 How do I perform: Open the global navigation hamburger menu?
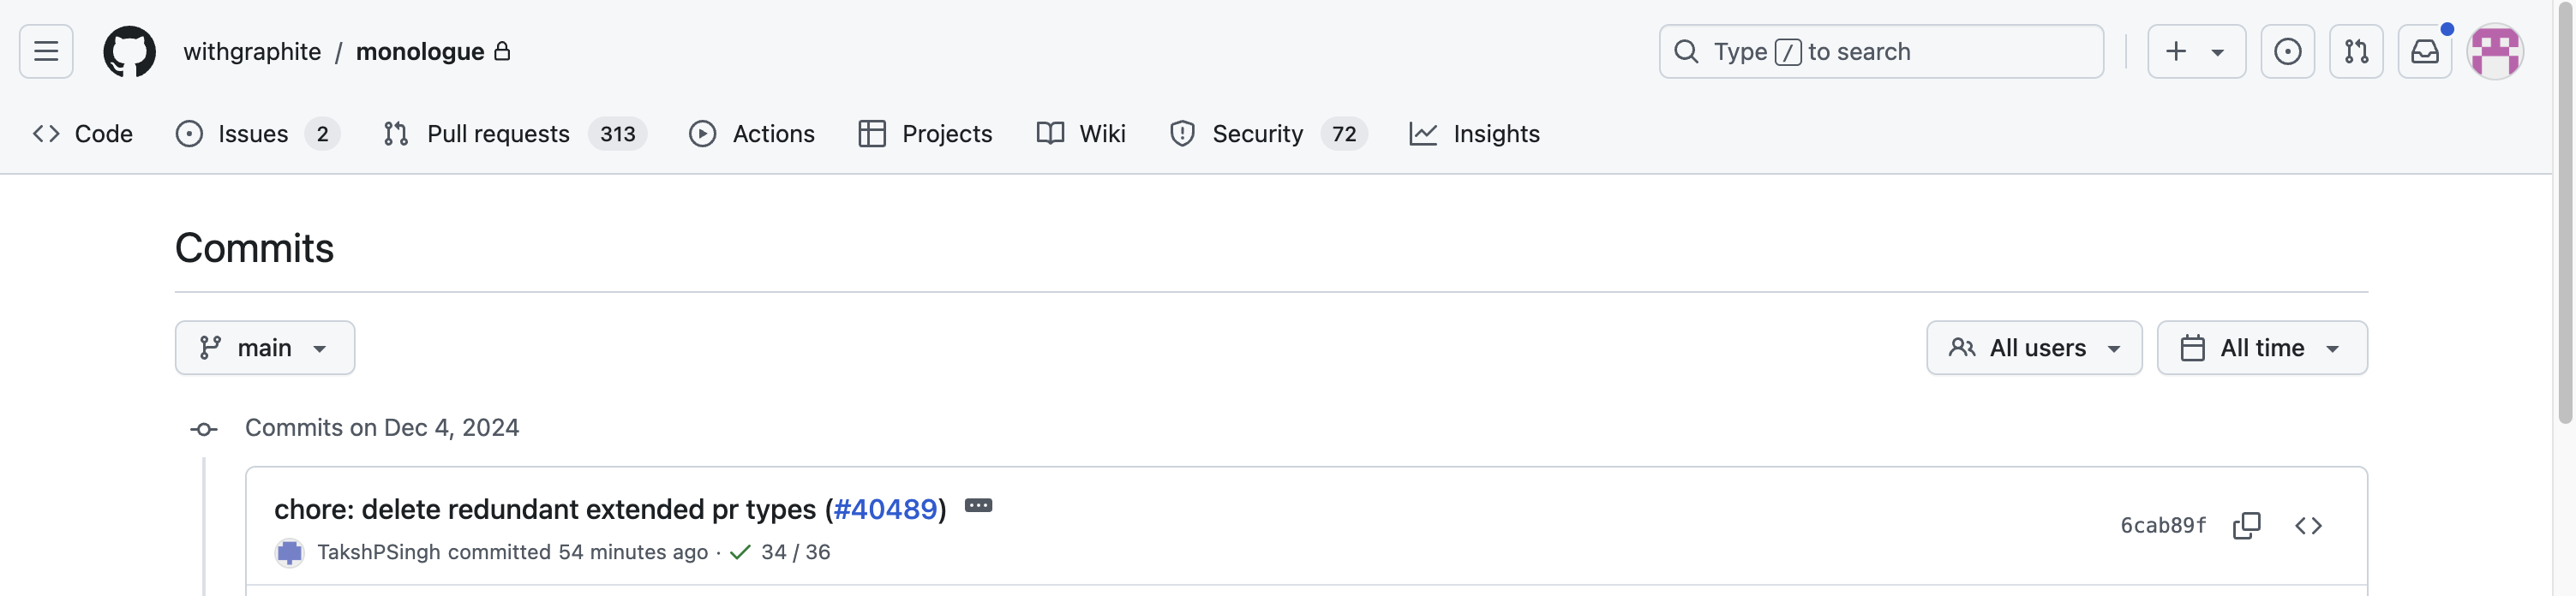click(x=45, y=51)
